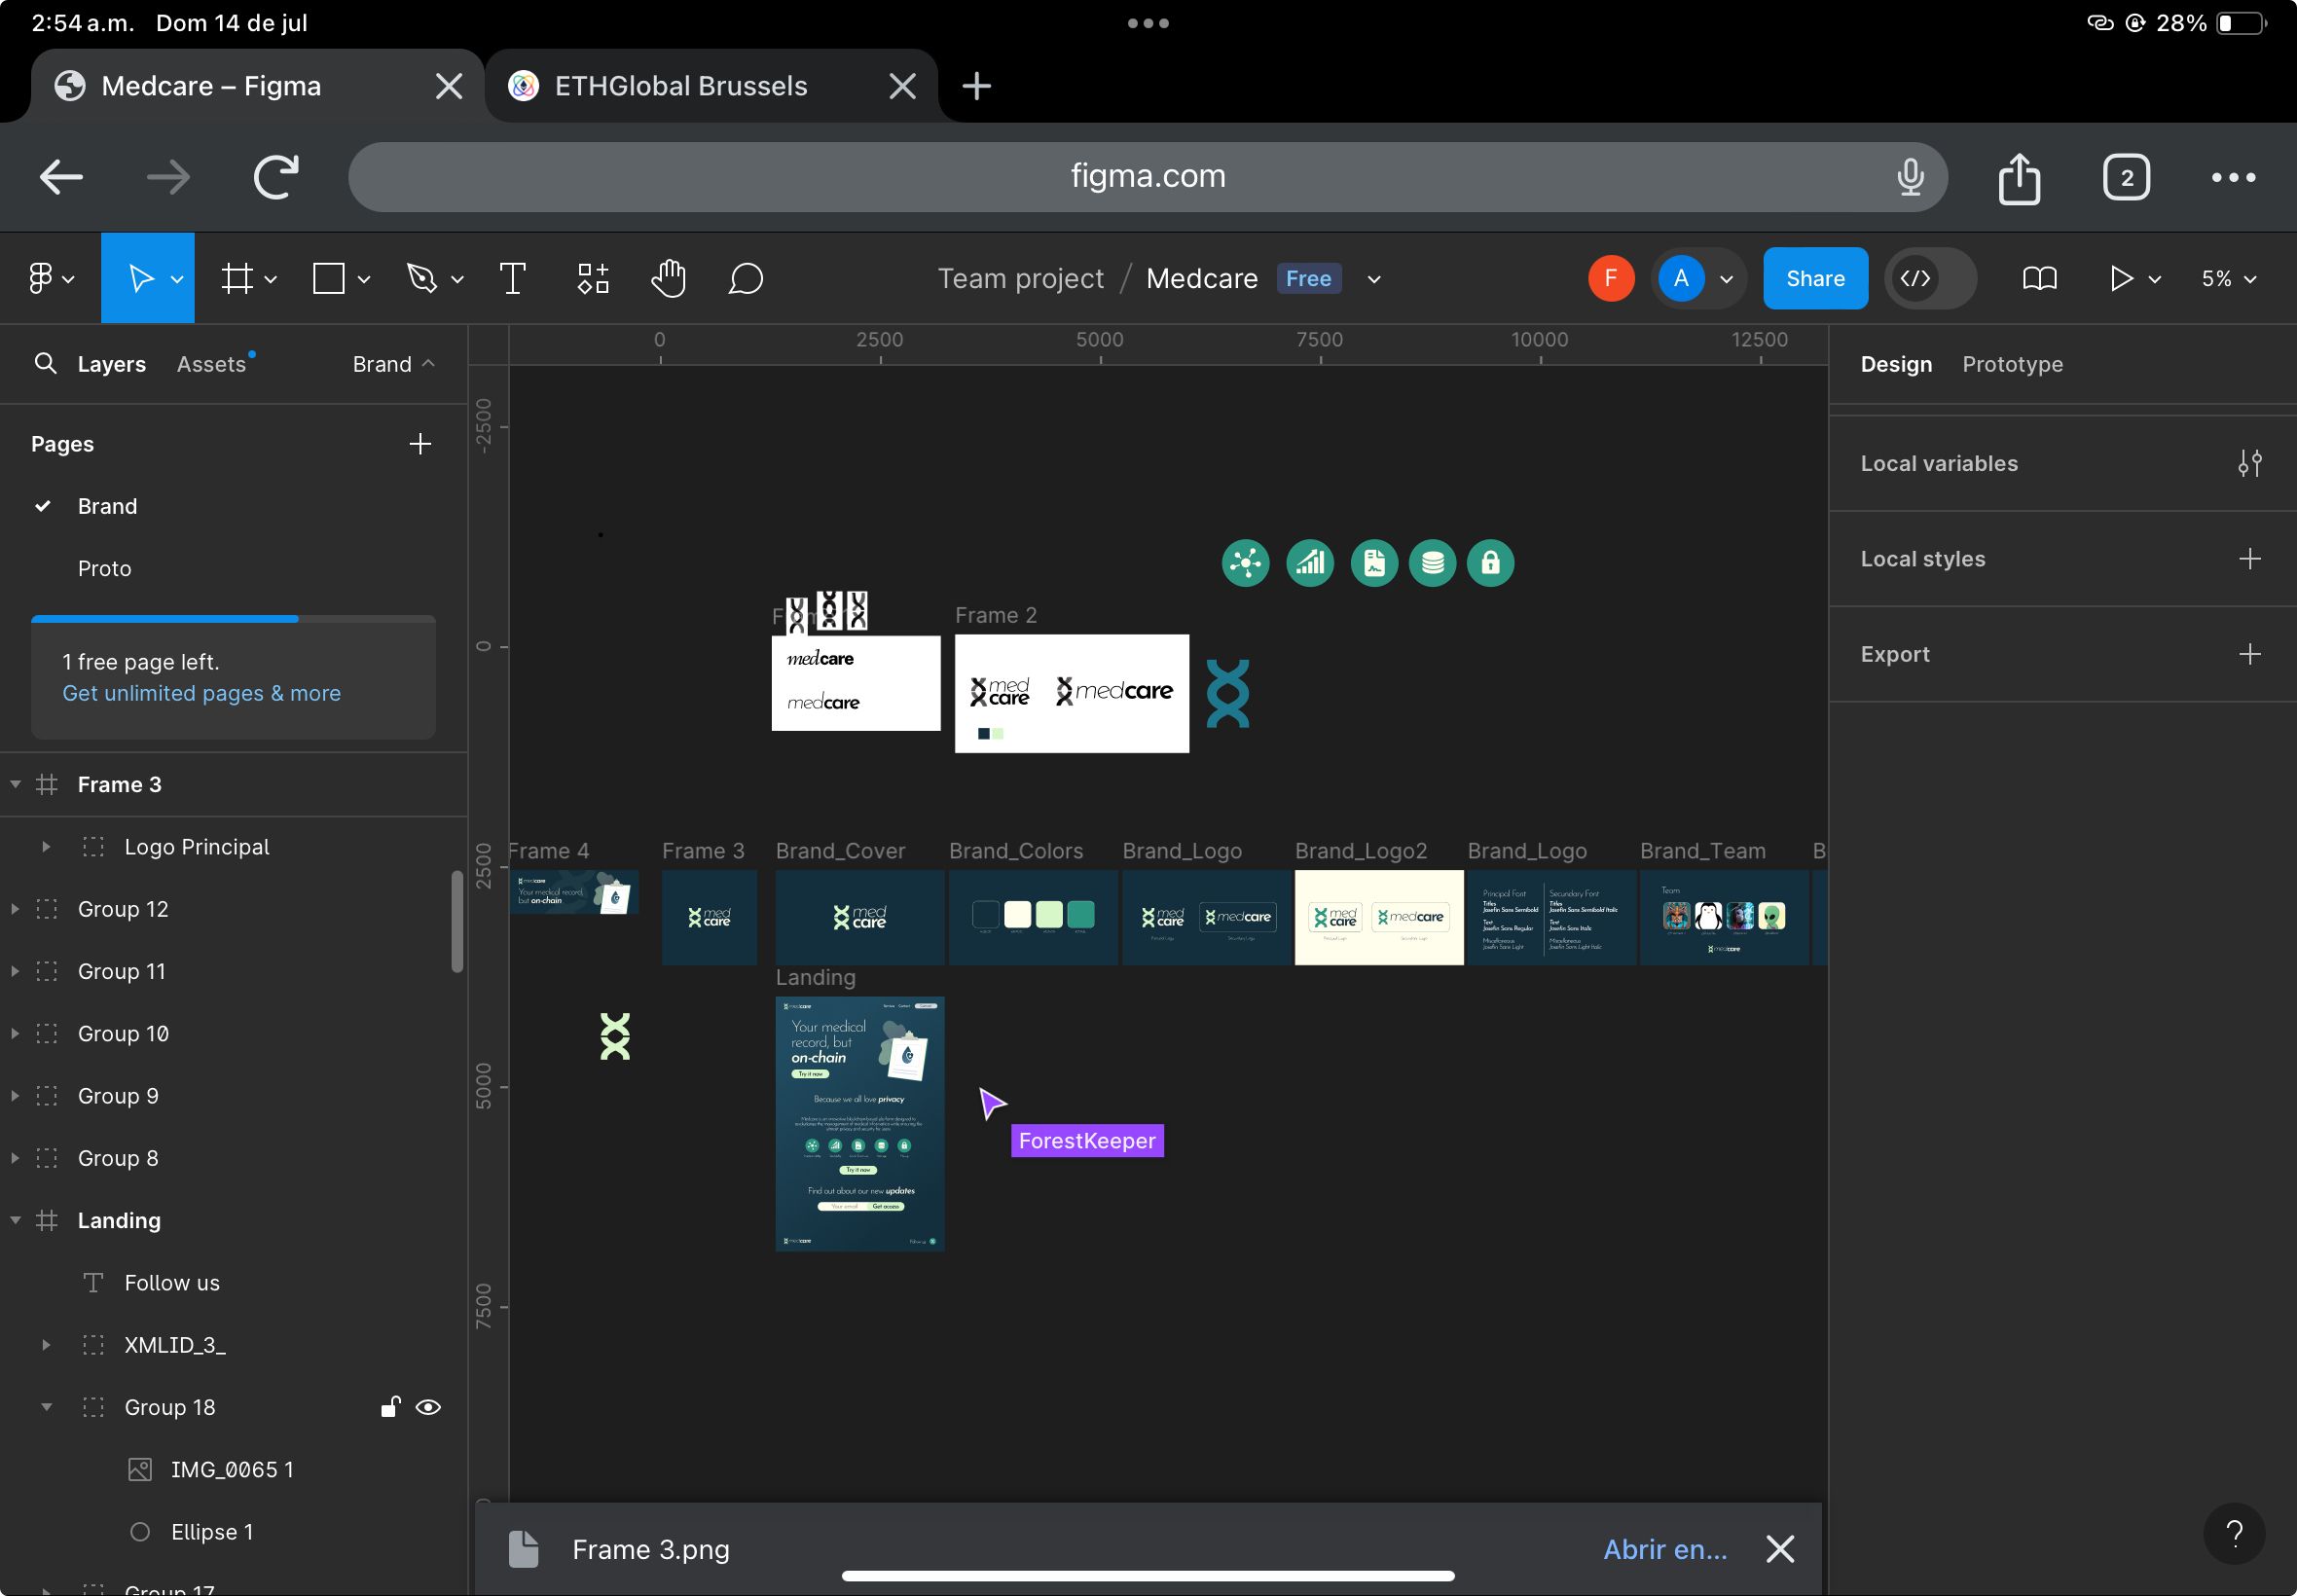Click the View code icon in toolbar
The height and width of the screenshot is (1596, 2297).
[1914, 277]
